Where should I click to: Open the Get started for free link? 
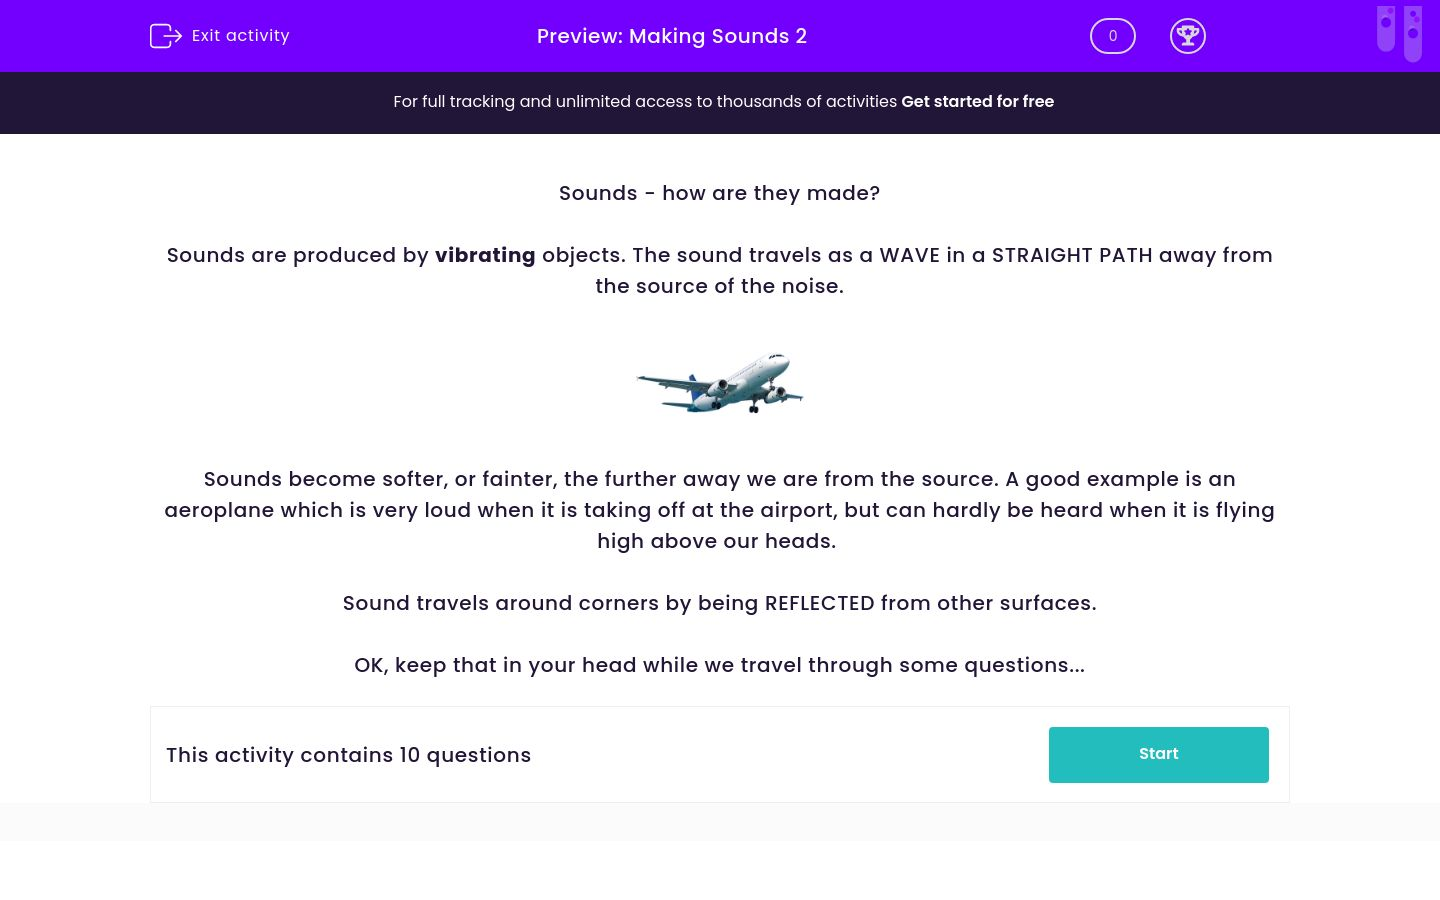click(x=977, y=102)
